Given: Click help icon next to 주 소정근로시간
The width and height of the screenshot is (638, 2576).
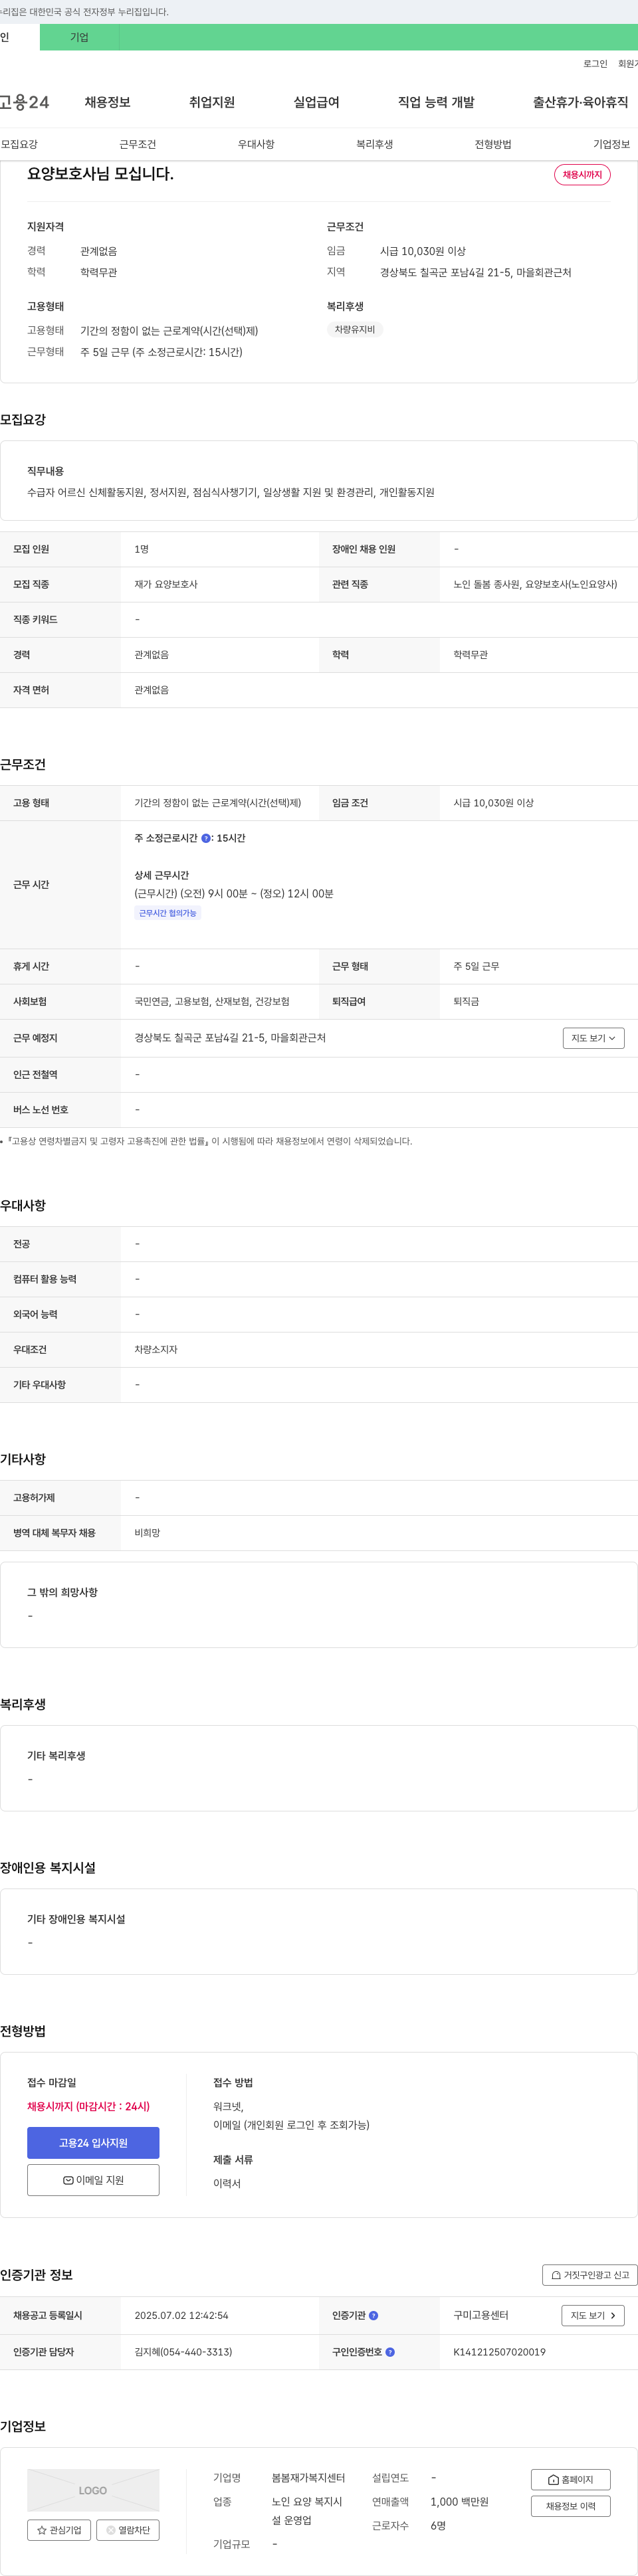Looking at the screenshot, I should tap(206, 839).
